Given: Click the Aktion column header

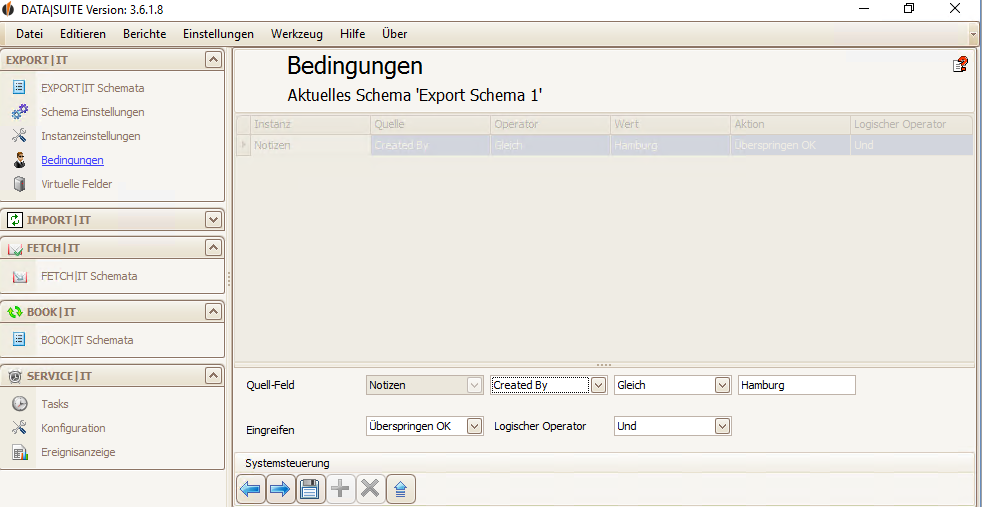Looking at the screenshot, I should coord(791,125).
